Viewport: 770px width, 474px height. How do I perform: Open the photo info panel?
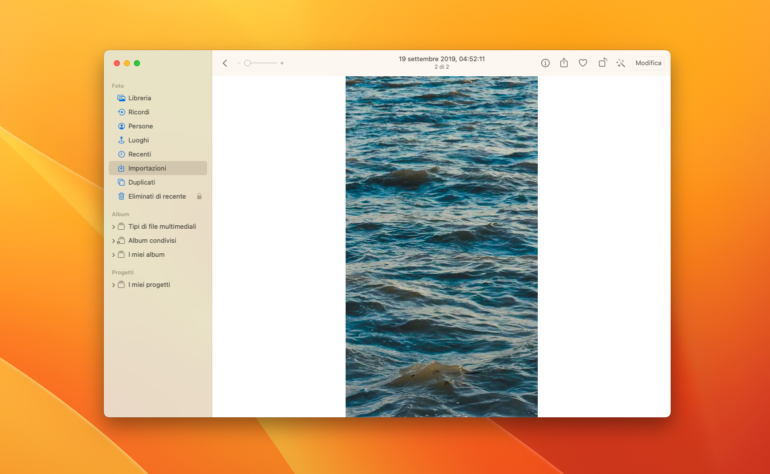(545, 63)
